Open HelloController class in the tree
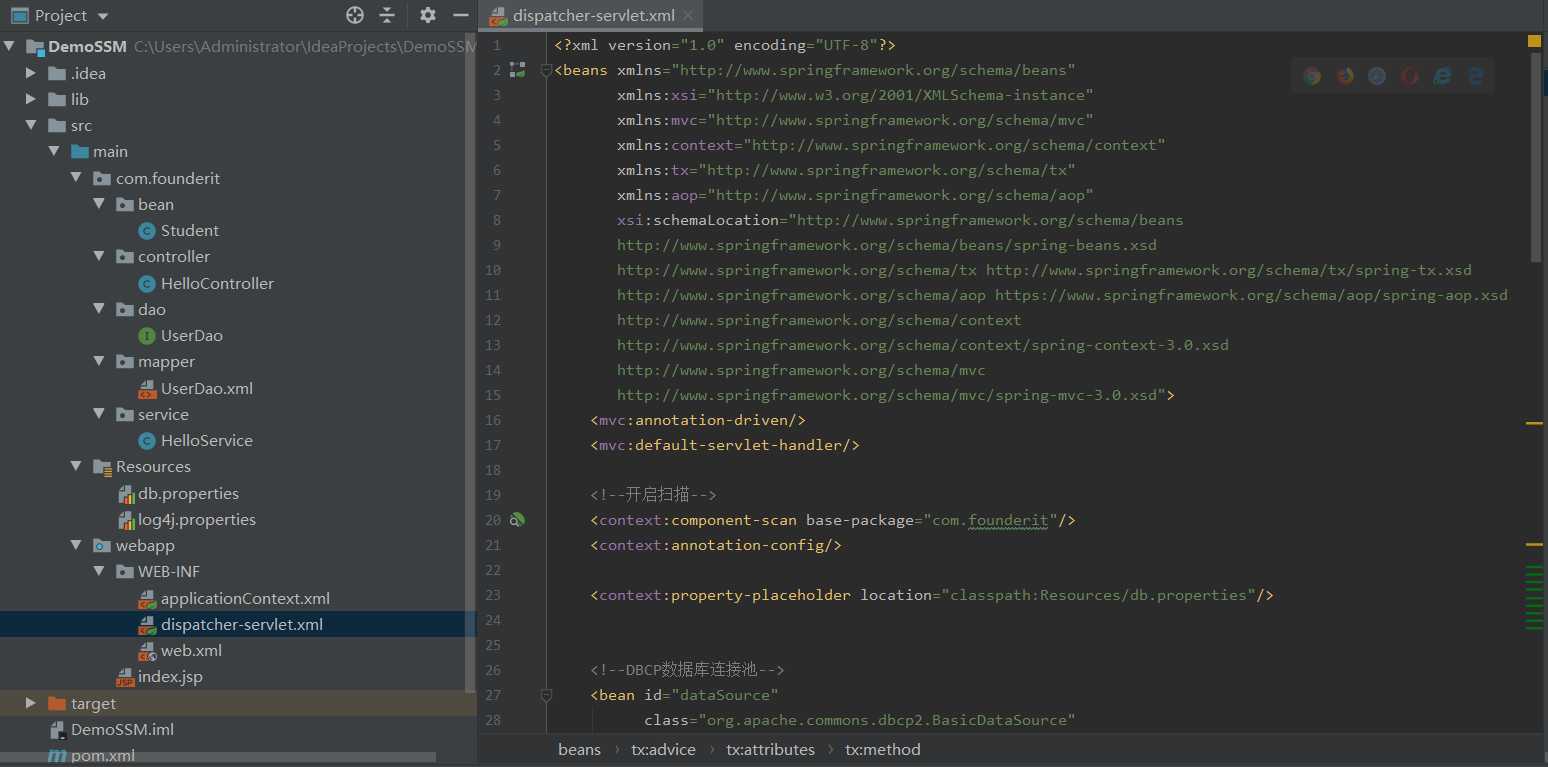This screenshot has width=1548, height=767. (x=217, y=283)
